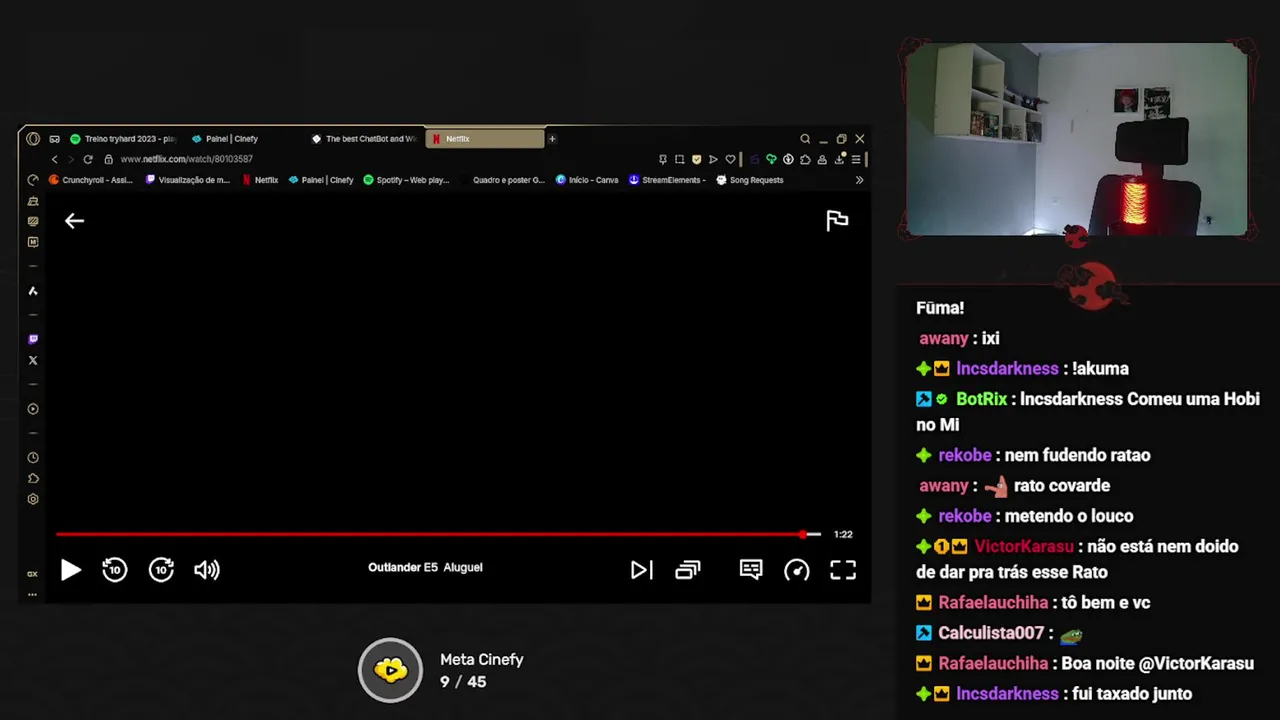Viewport: 1280px width, 720px height.
Task: Open the Quadro e poster bookmark
Action: (x=502, y=180)
